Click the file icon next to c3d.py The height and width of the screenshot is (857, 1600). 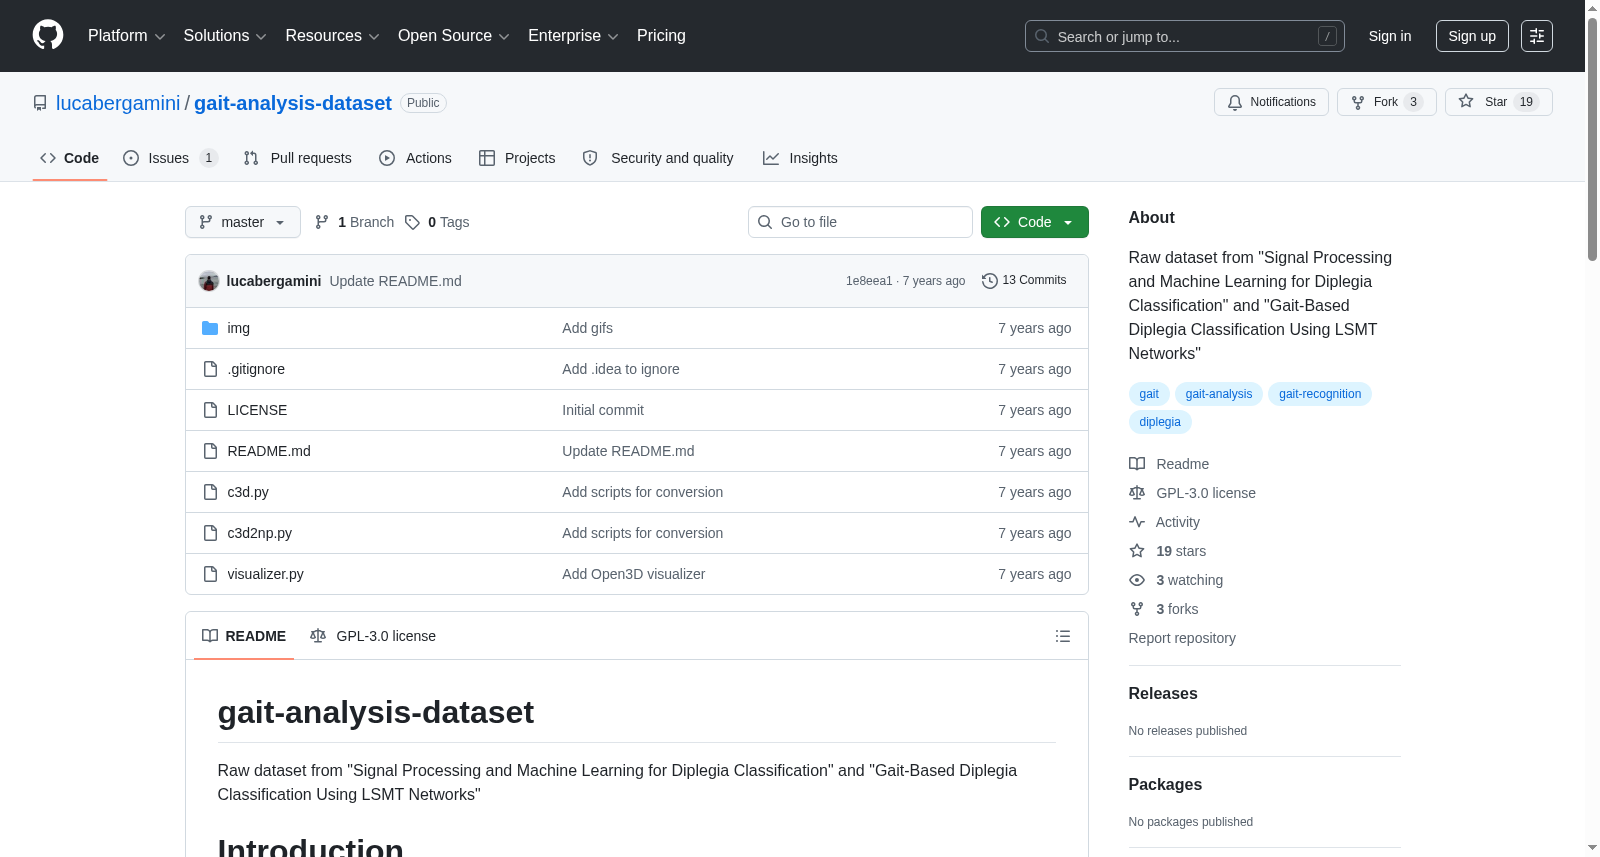tap(210, 492)
